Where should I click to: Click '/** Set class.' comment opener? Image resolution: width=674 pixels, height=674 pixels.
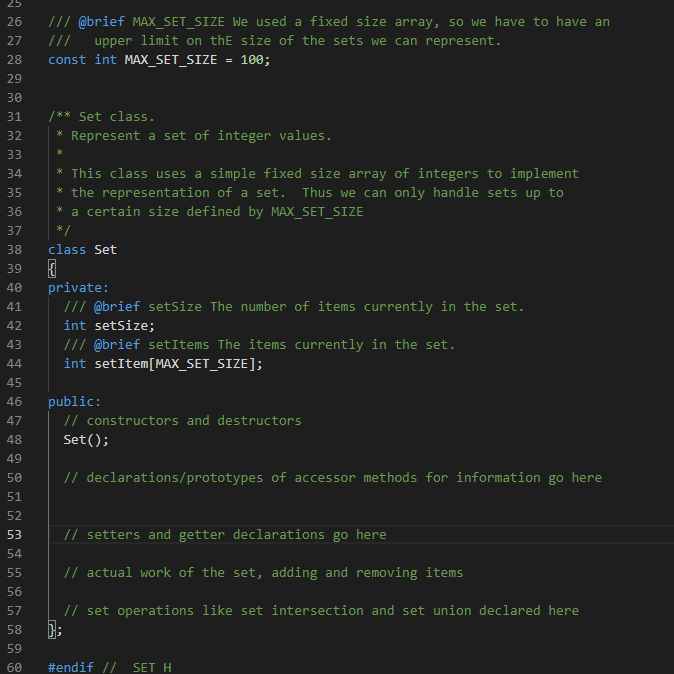coord(101,116)
